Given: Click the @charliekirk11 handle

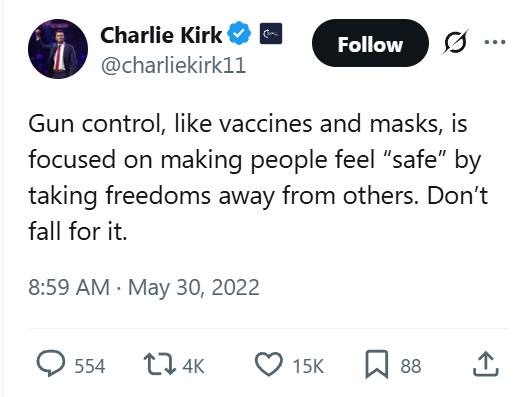Looking at the screenshot, I should (x=173, y=65).
